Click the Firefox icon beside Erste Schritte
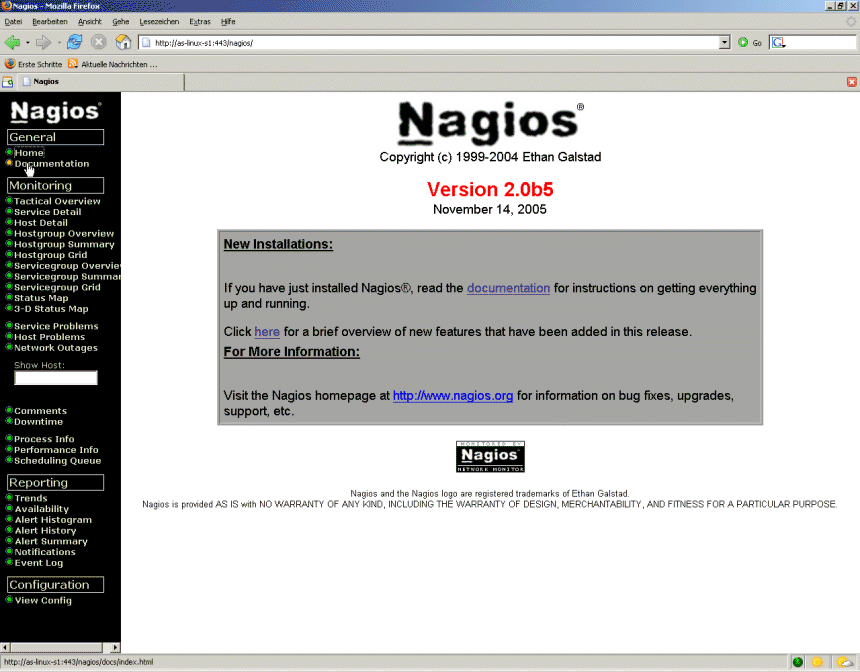This screenshot has height=672, width=860. pos(9,64)
